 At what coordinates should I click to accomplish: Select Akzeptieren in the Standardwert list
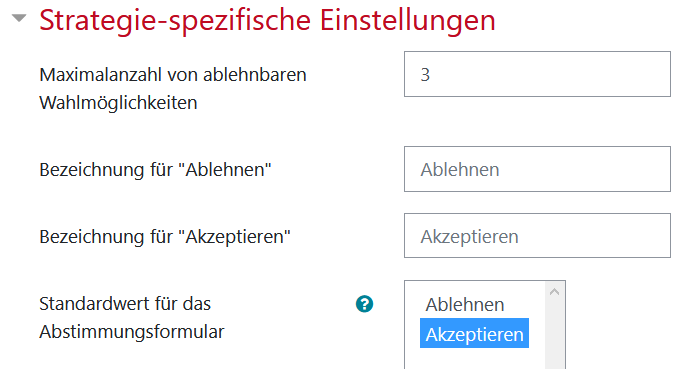[474, 334]
